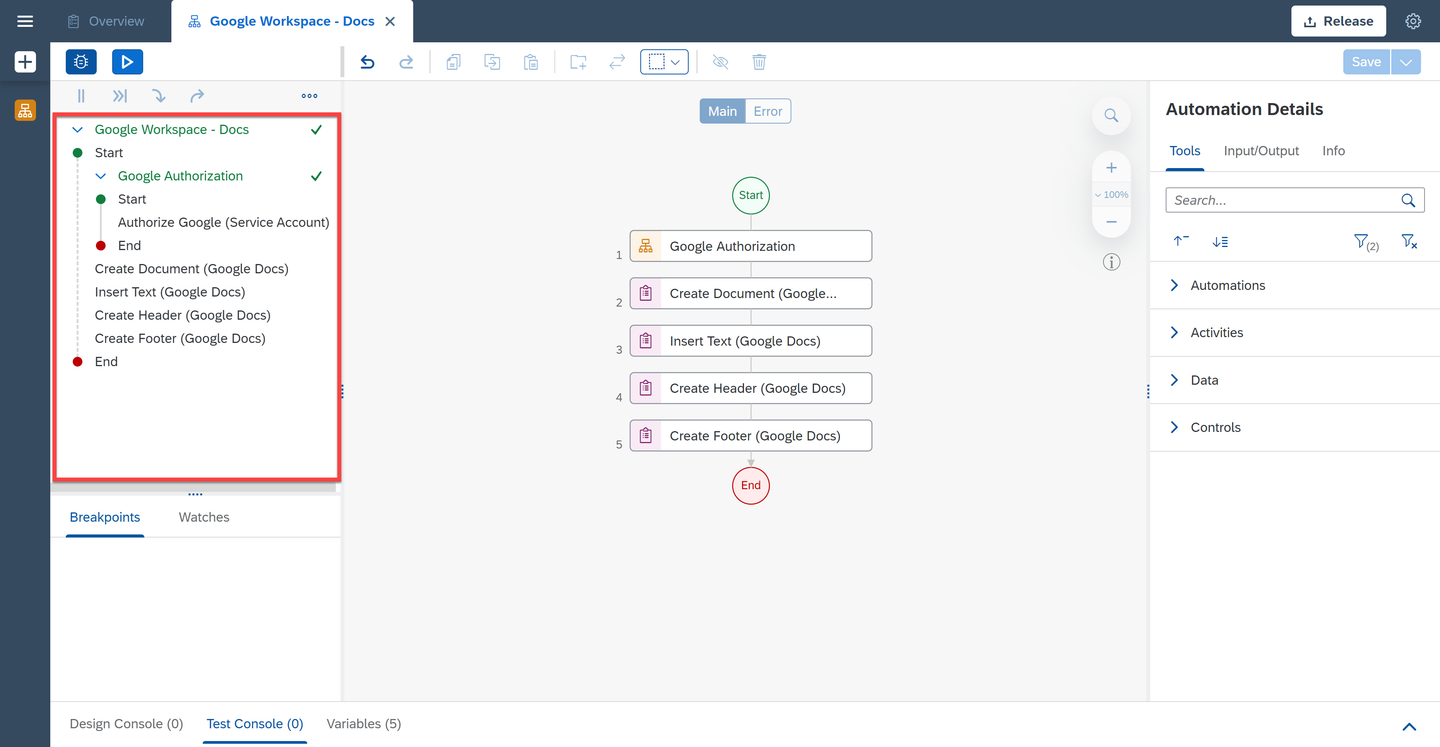The image size is (1440, 747).
Task: Select Create Document (Google Docs) in the debug tree
Action: (x=192, y=269)
